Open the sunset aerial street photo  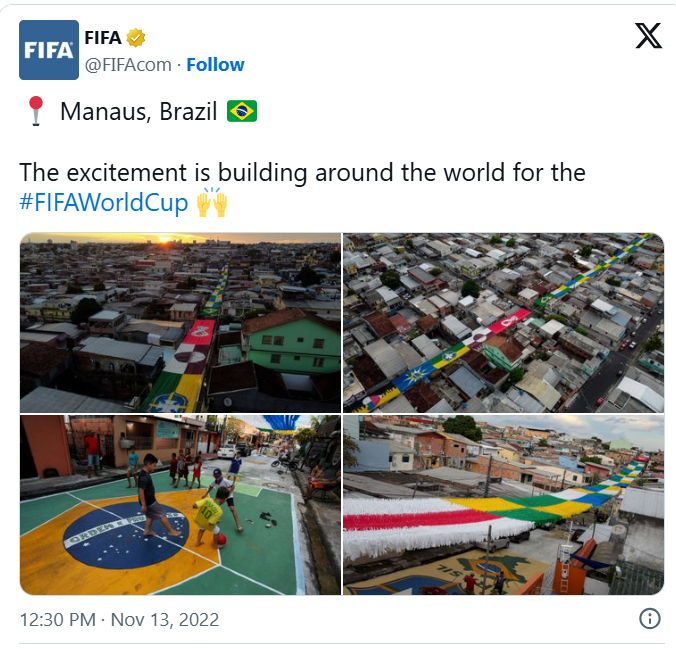click(180, 322)
